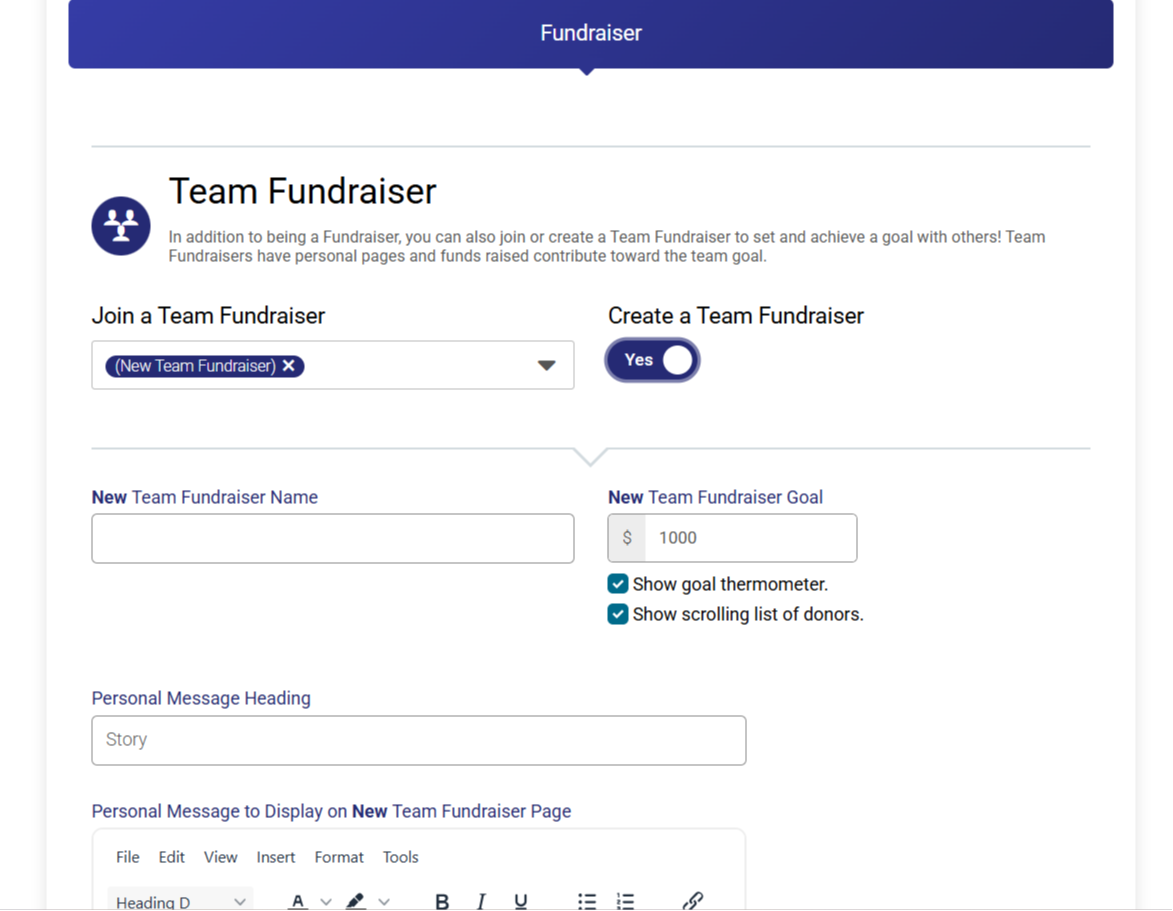Click the New Team Fundraiser Name field
Viewport: 1173px width, 911px height.
point(333,538)
